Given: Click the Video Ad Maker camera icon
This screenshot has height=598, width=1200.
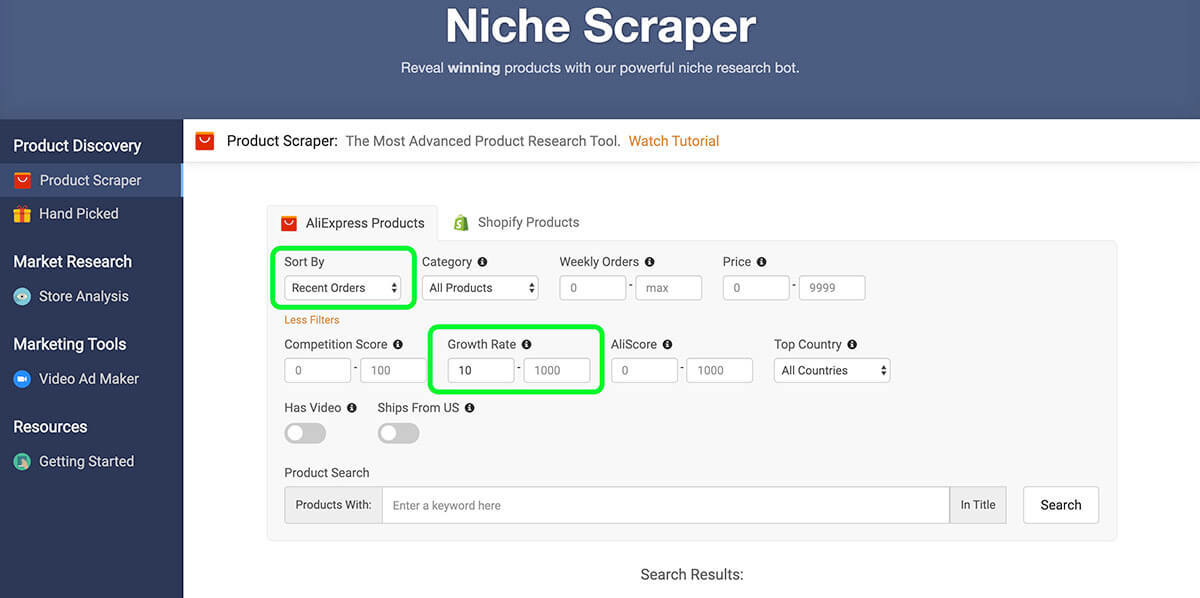Looking at the screenshot, I should [22, 379].
